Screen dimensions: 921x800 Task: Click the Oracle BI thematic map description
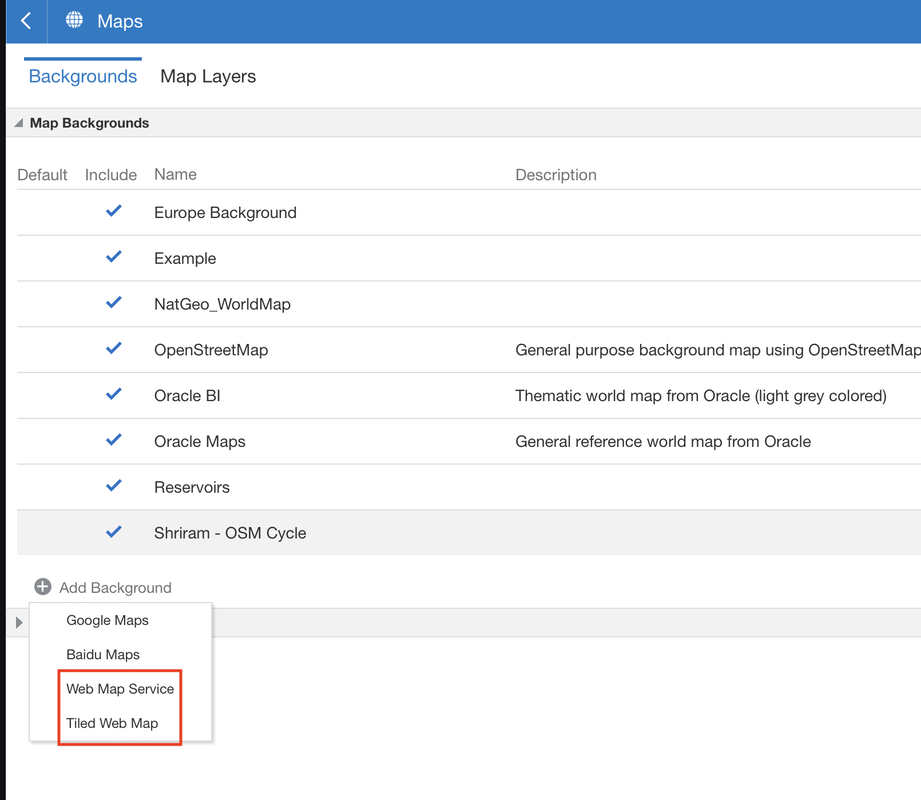tap(701, 396)
